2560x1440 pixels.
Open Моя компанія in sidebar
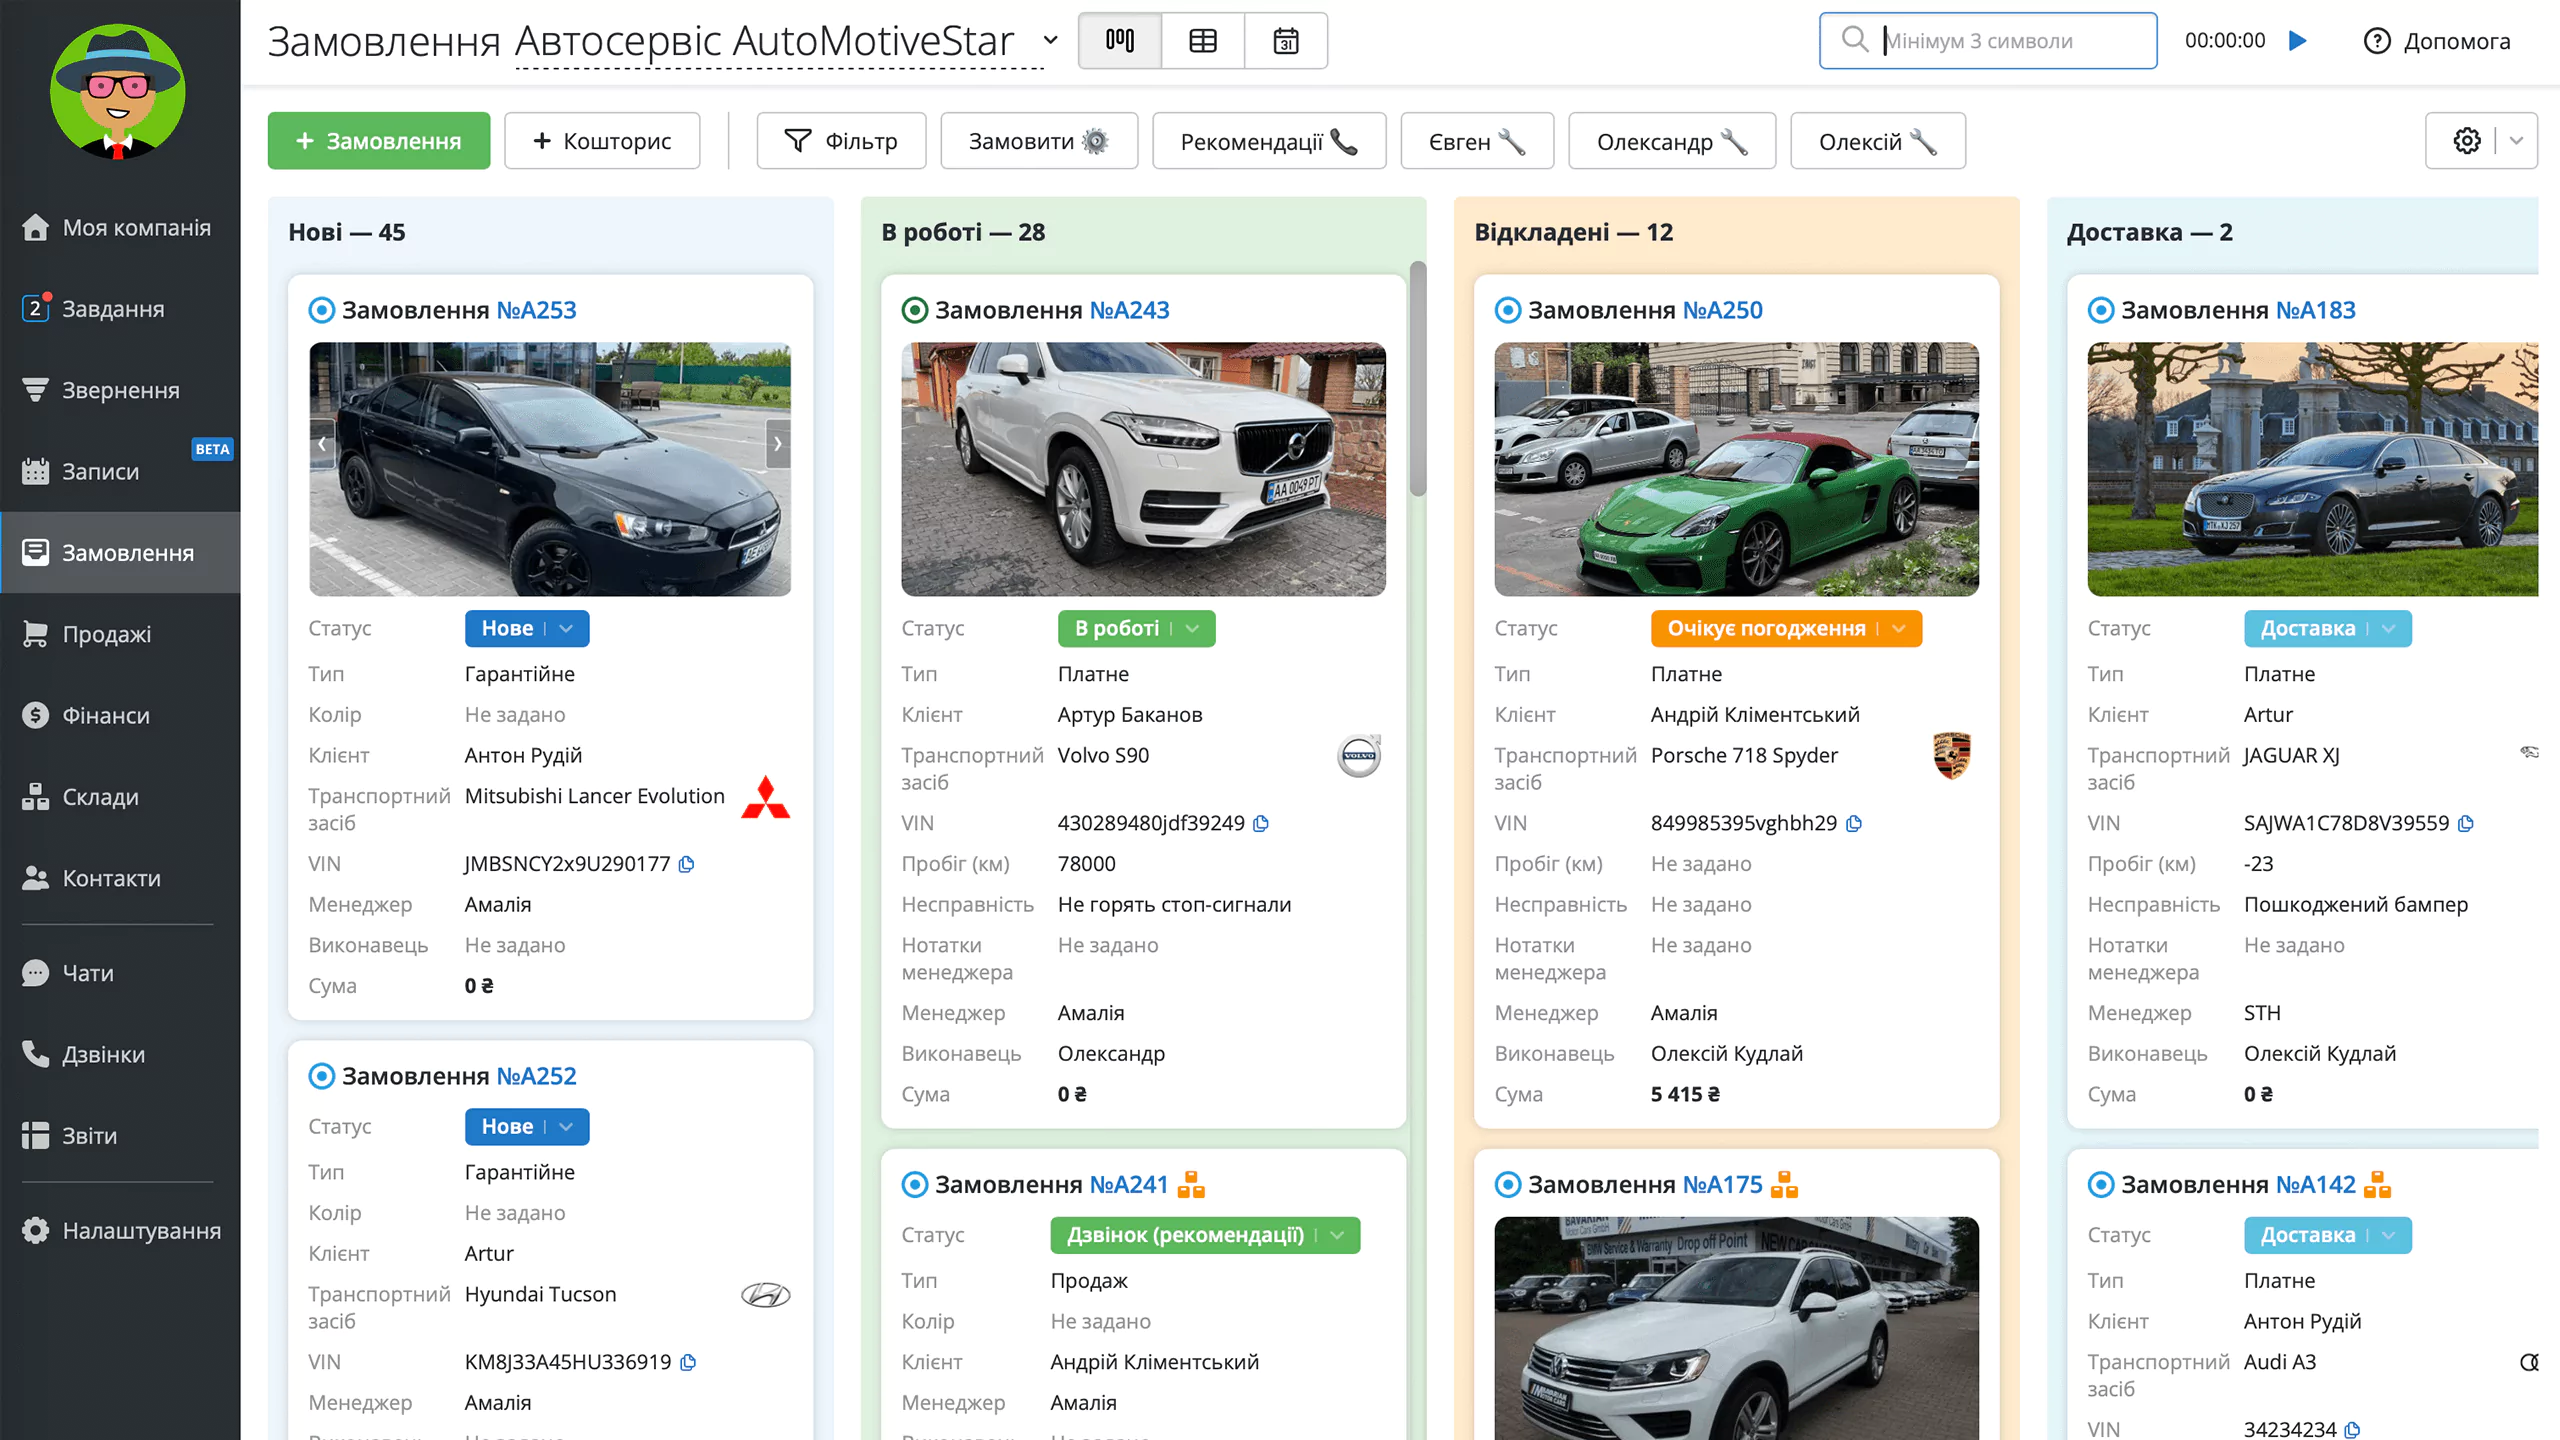point(120,228)
